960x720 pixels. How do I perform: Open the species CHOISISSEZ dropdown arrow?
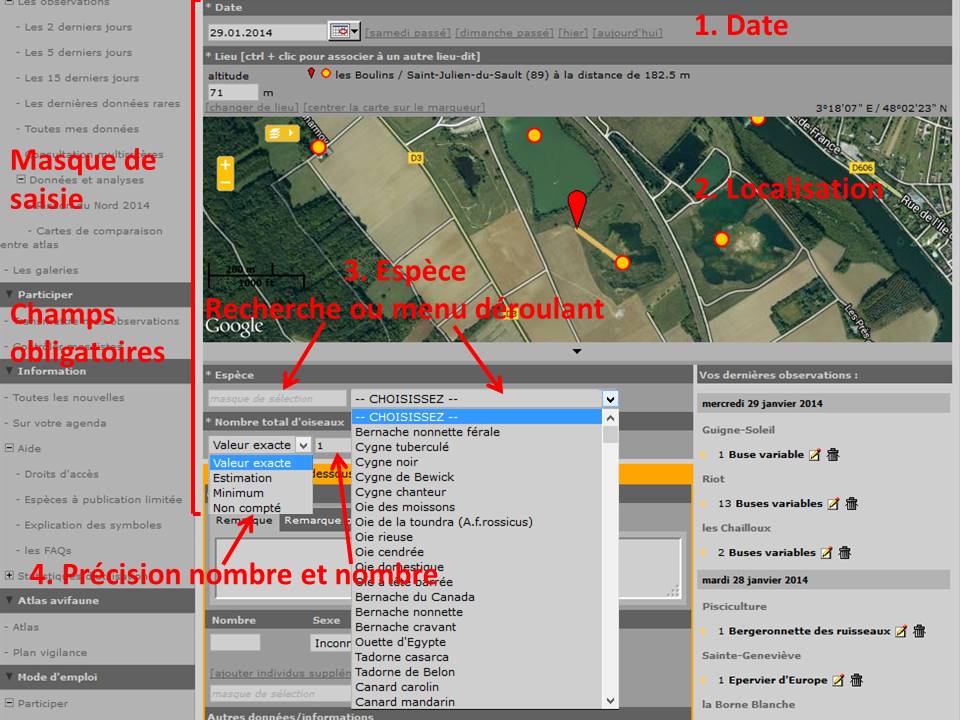pos(610,399)
